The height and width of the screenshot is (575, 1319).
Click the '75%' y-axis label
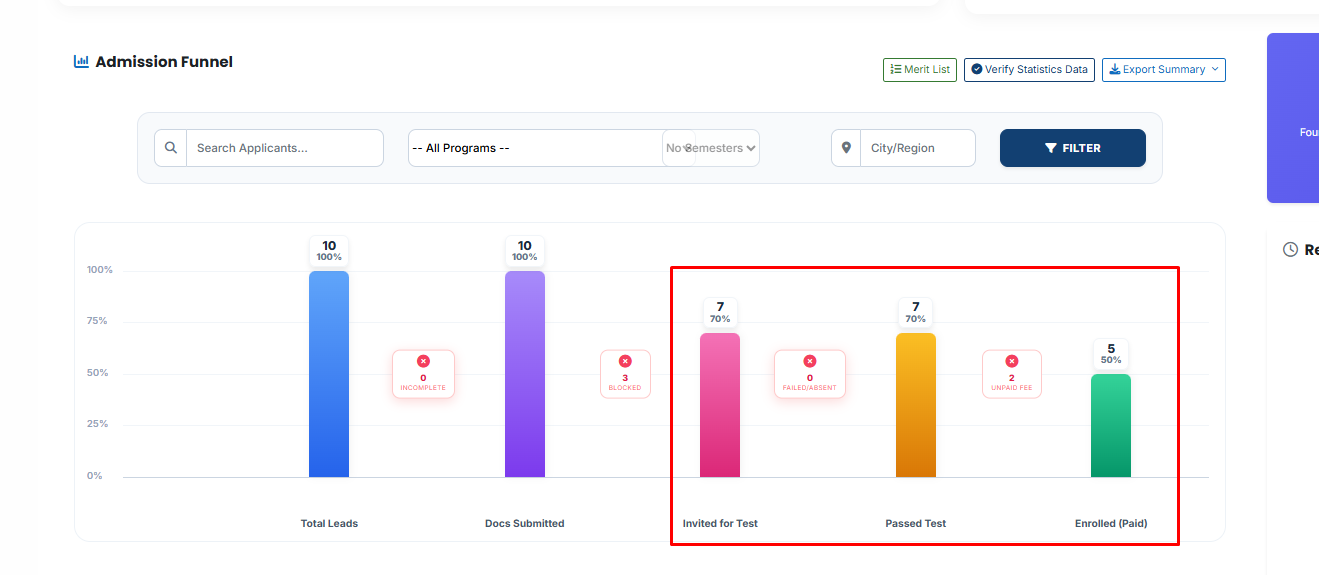click(97, 321)
